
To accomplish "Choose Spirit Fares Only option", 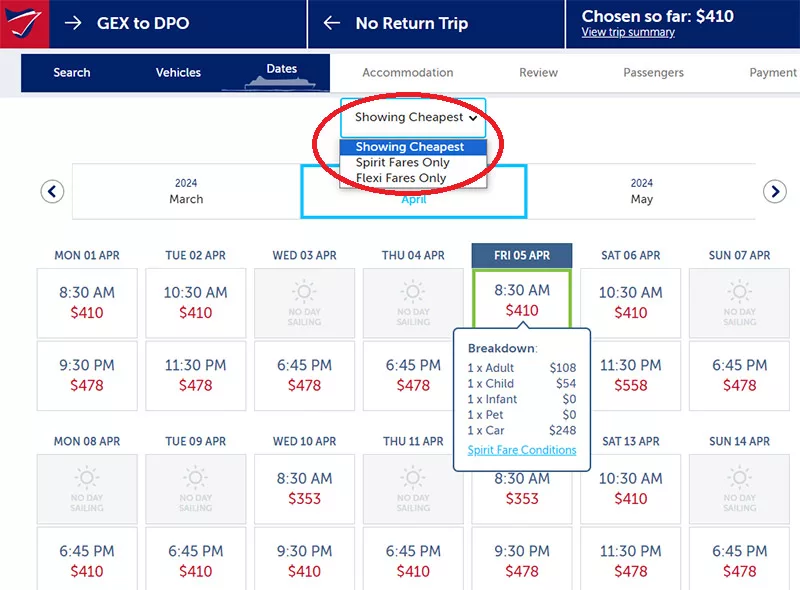I will coord(403,163).
